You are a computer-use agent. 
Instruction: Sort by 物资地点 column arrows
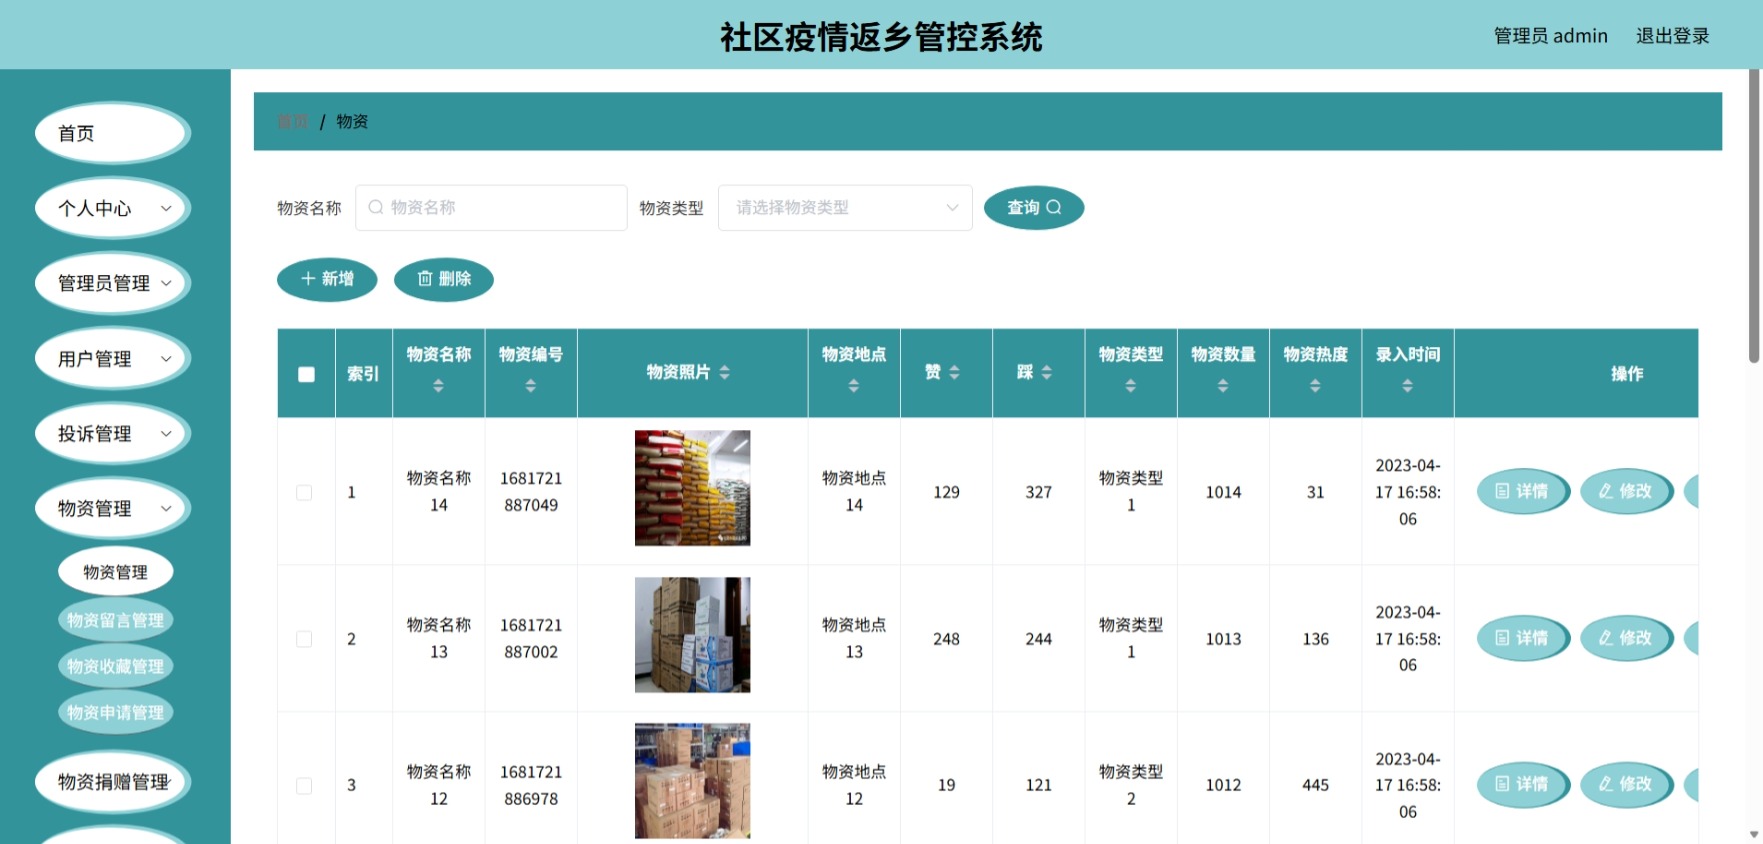854,386
